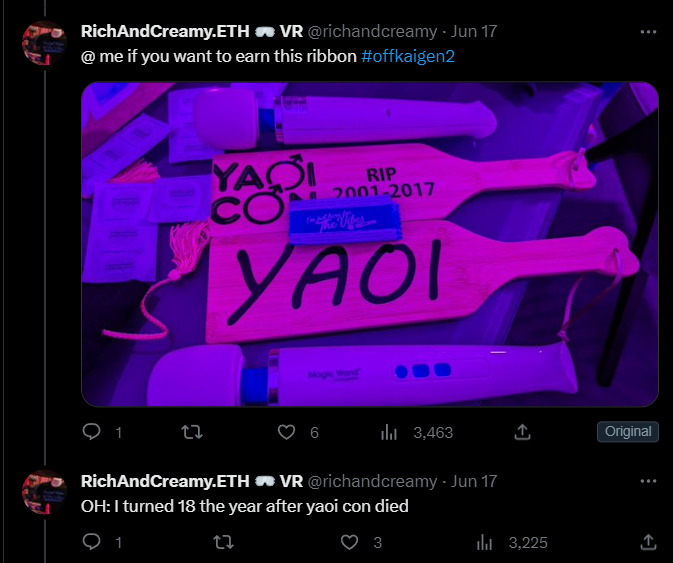Viewport: 673px width, 563px height.
Task: Open more options on second tweet
Action: pos(648,481)
